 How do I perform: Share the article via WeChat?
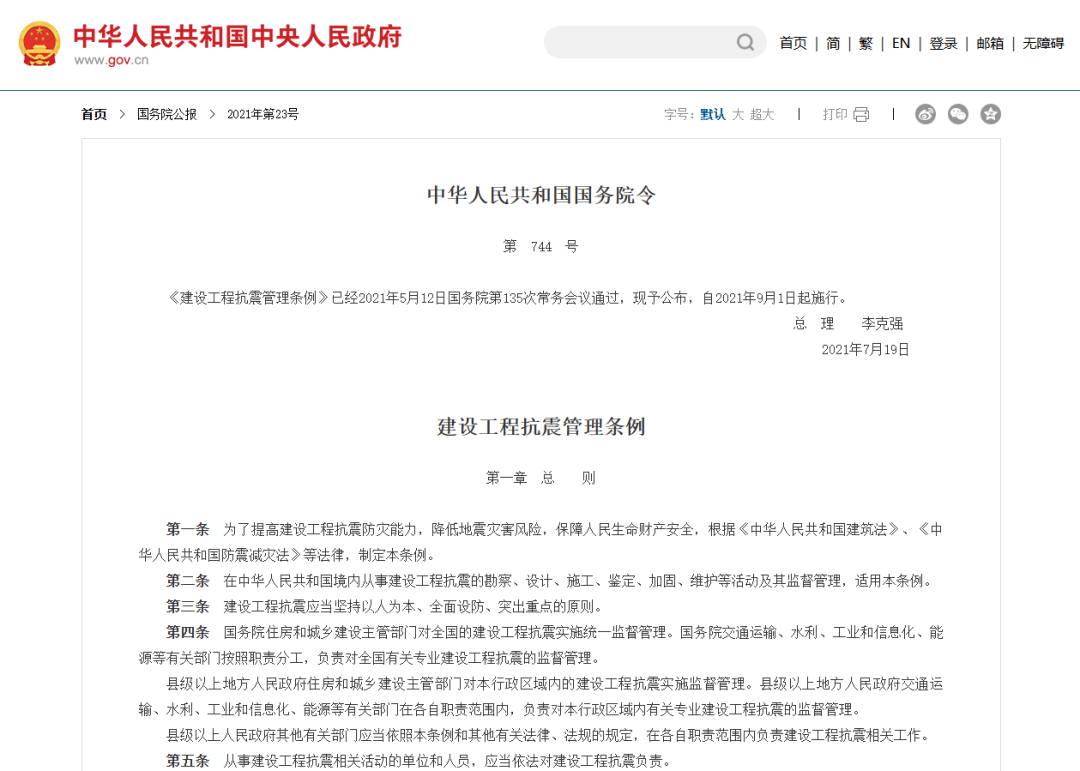(957, 114)
